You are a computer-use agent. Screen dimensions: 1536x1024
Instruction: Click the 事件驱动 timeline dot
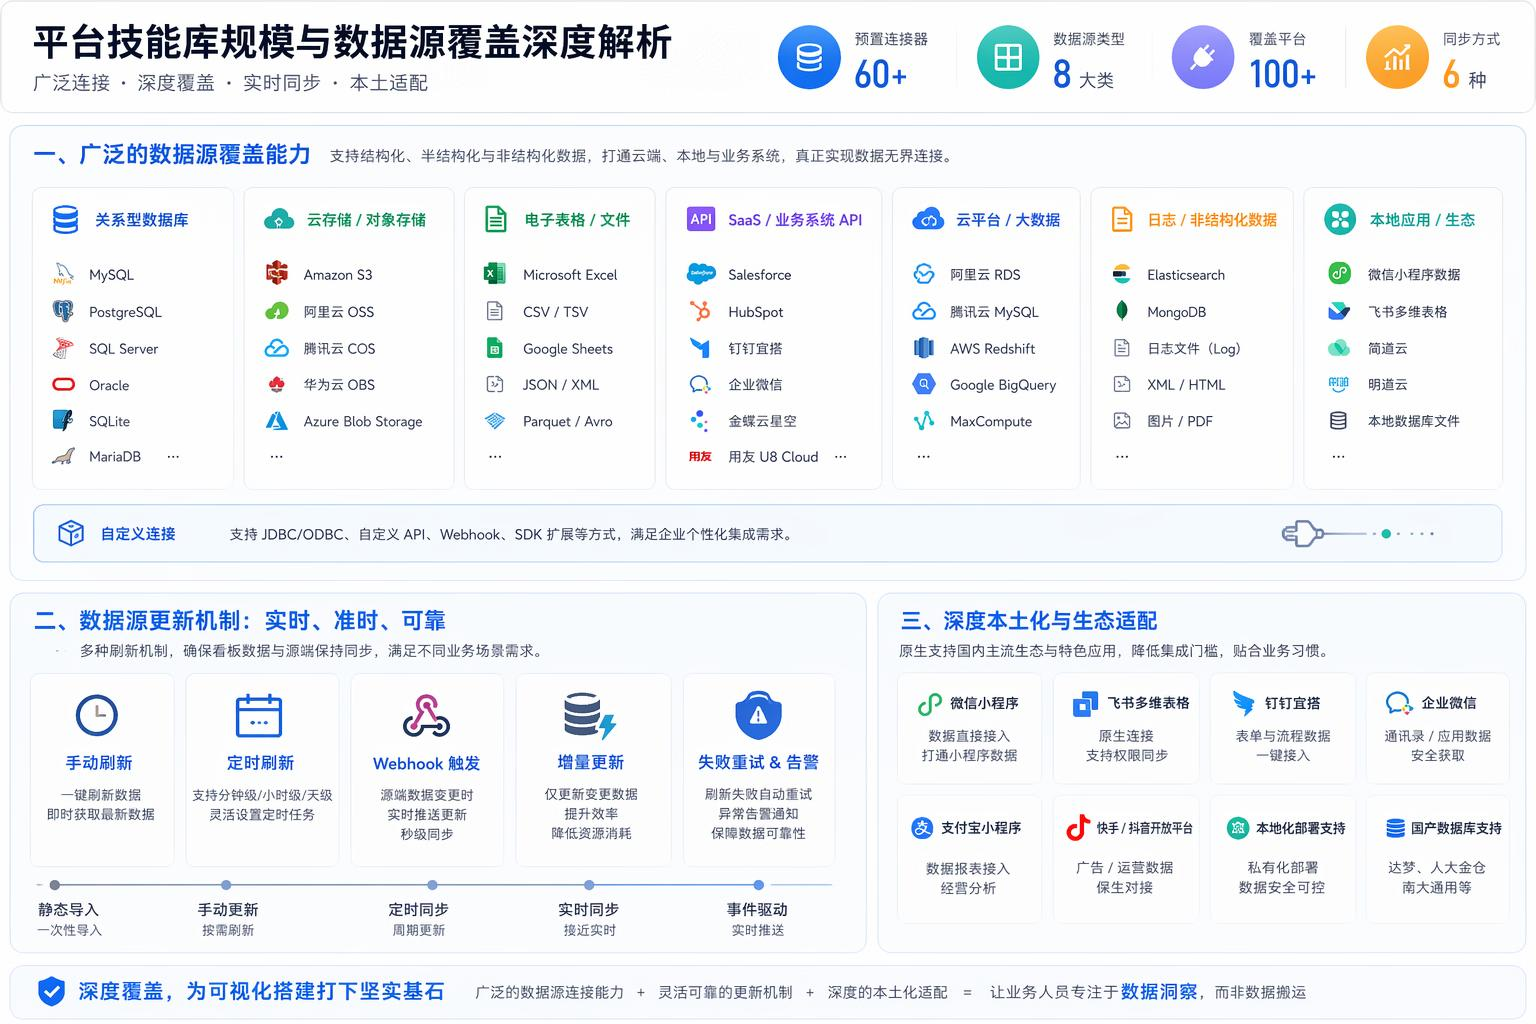tap(759, 885)
